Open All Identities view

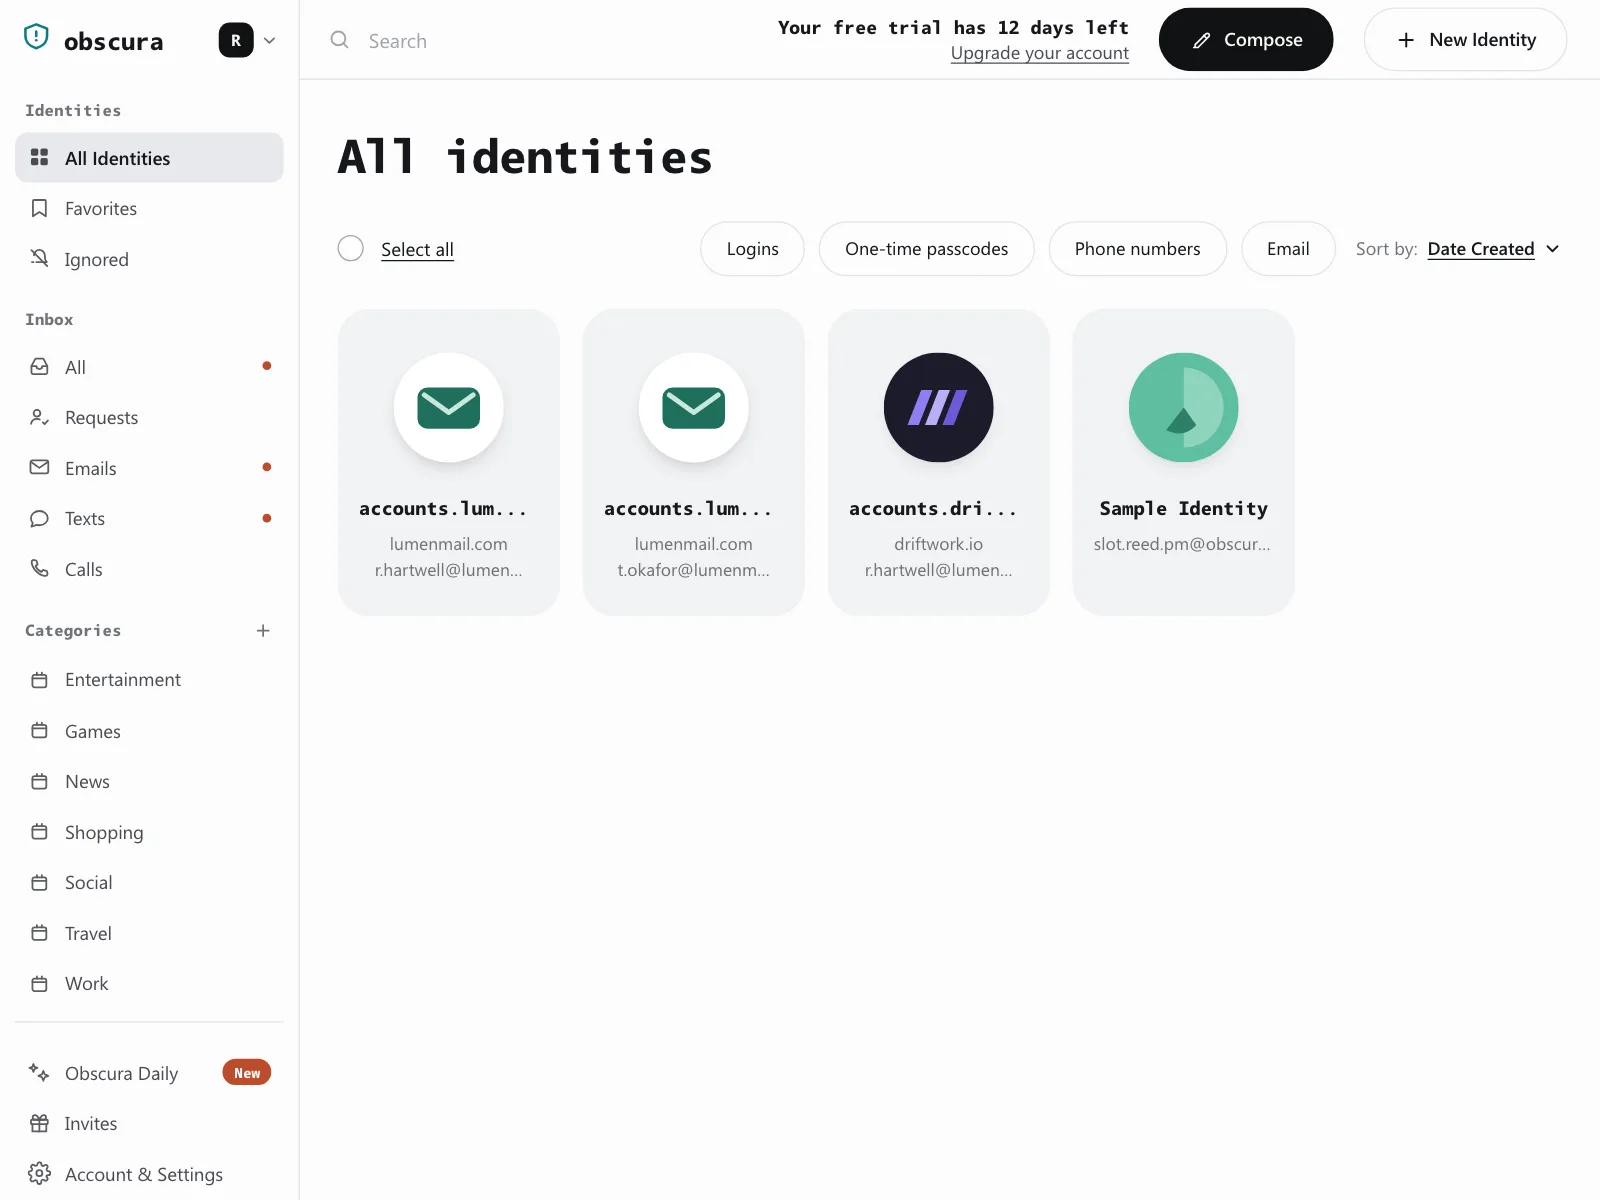pyautogui.click(x=149, y=158)
